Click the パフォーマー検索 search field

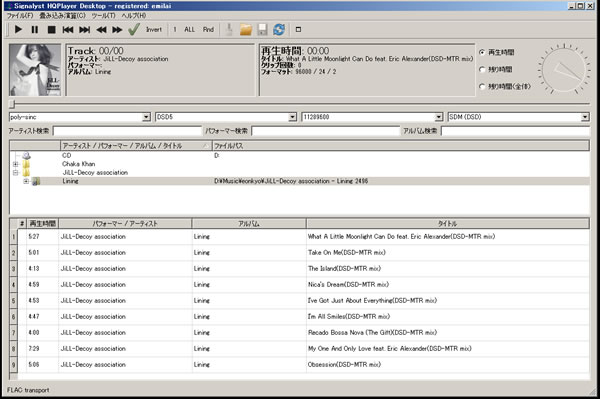pyautogui.click(x=326, y=131)
